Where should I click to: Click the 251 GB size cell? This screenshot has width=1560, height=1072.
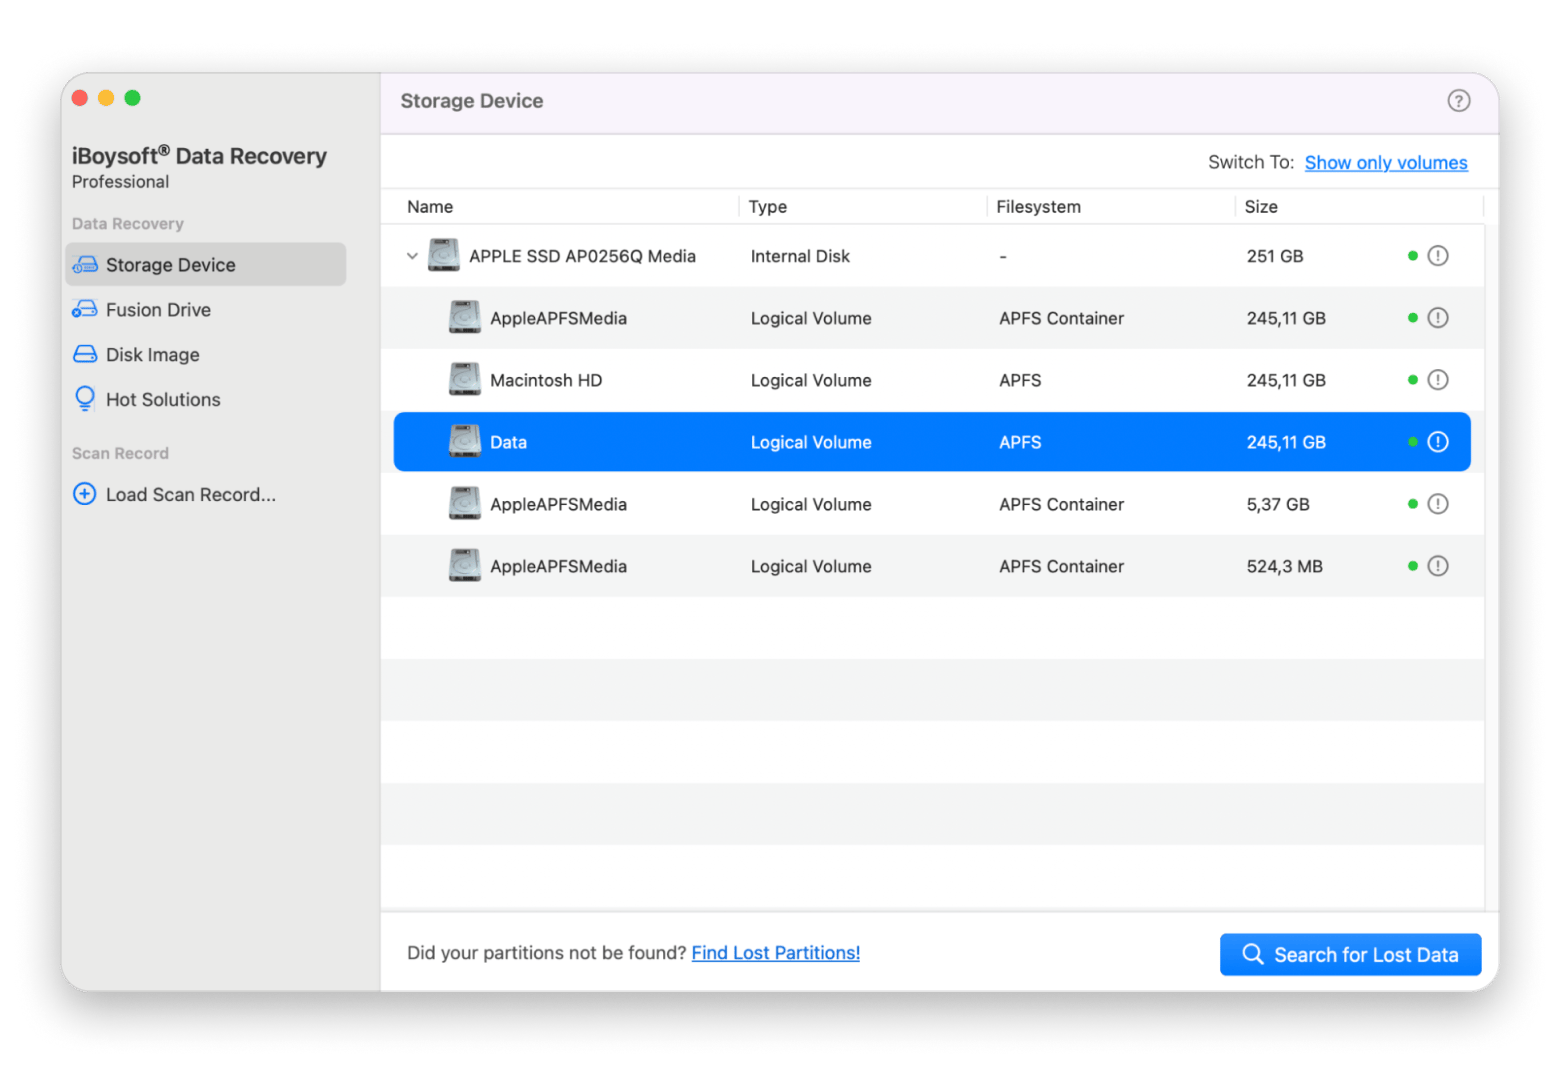point(1274,256)
